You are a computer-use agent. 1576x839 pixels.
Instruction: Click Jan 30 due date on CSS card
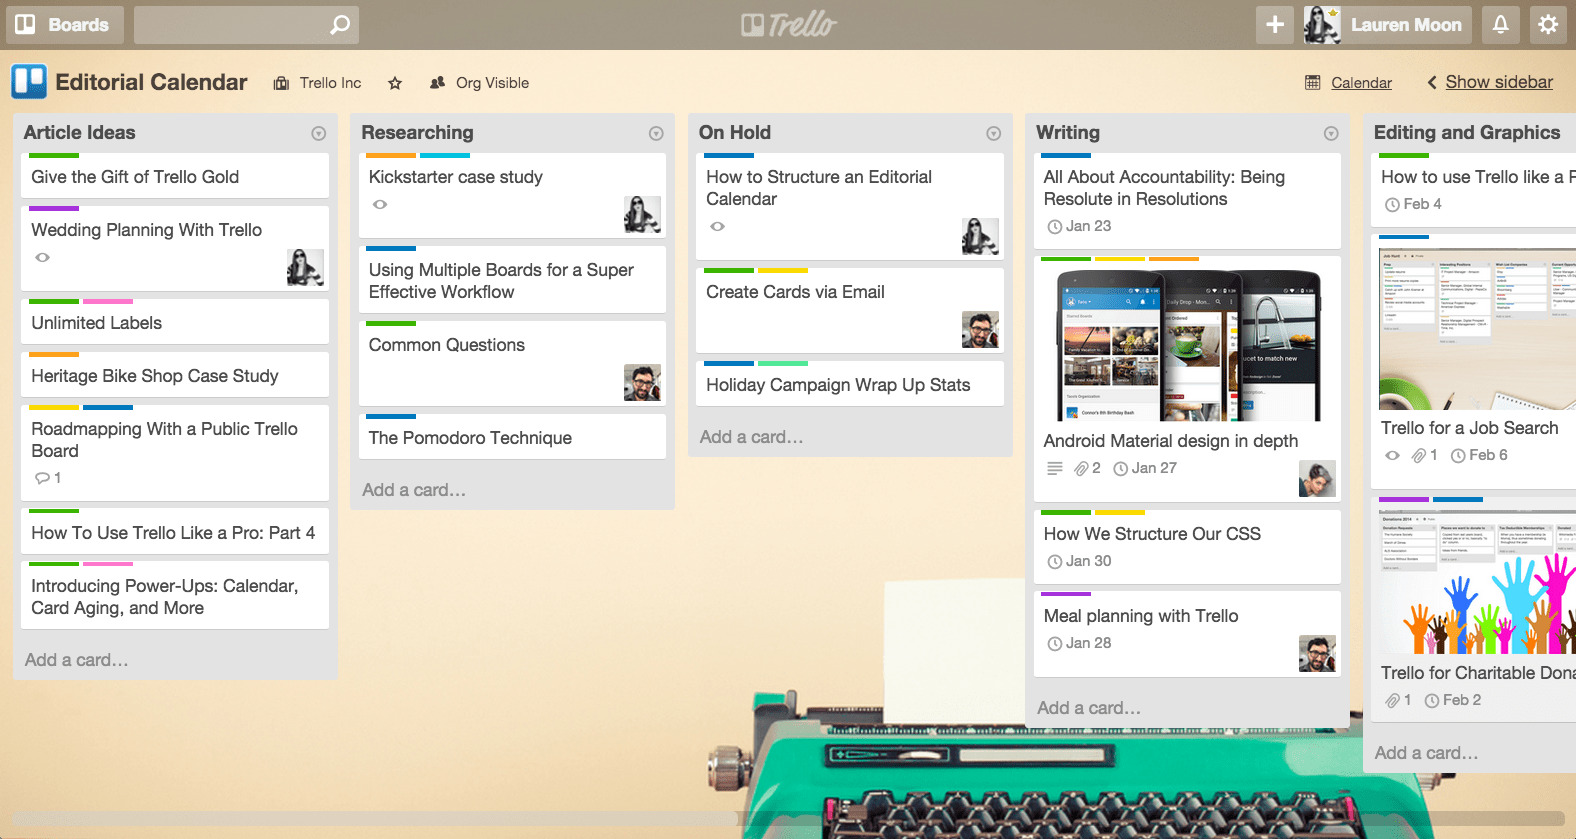click(1079, 561)
